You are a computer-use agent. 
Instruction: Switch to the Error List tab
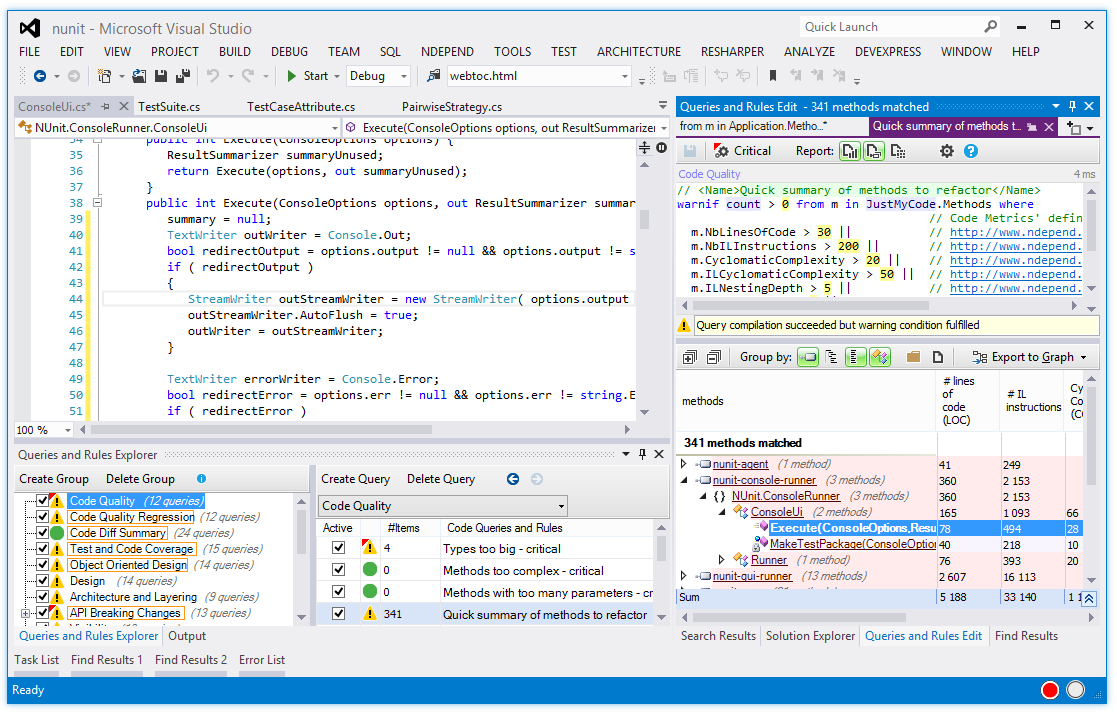(x=261, y=660)
